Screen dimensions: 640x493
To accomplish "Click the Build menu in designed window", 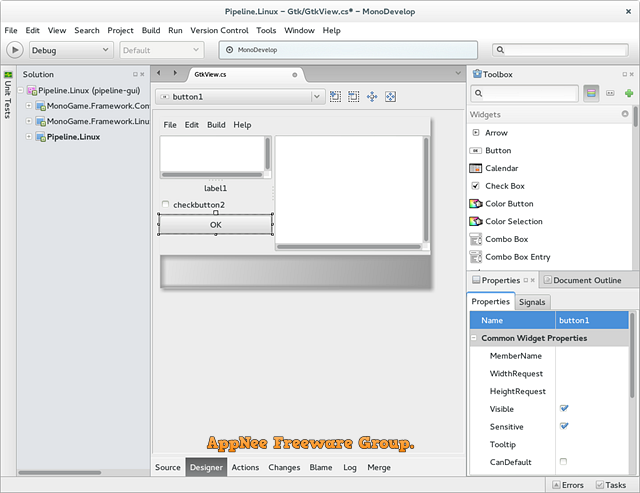I will (x=216, y=125).
